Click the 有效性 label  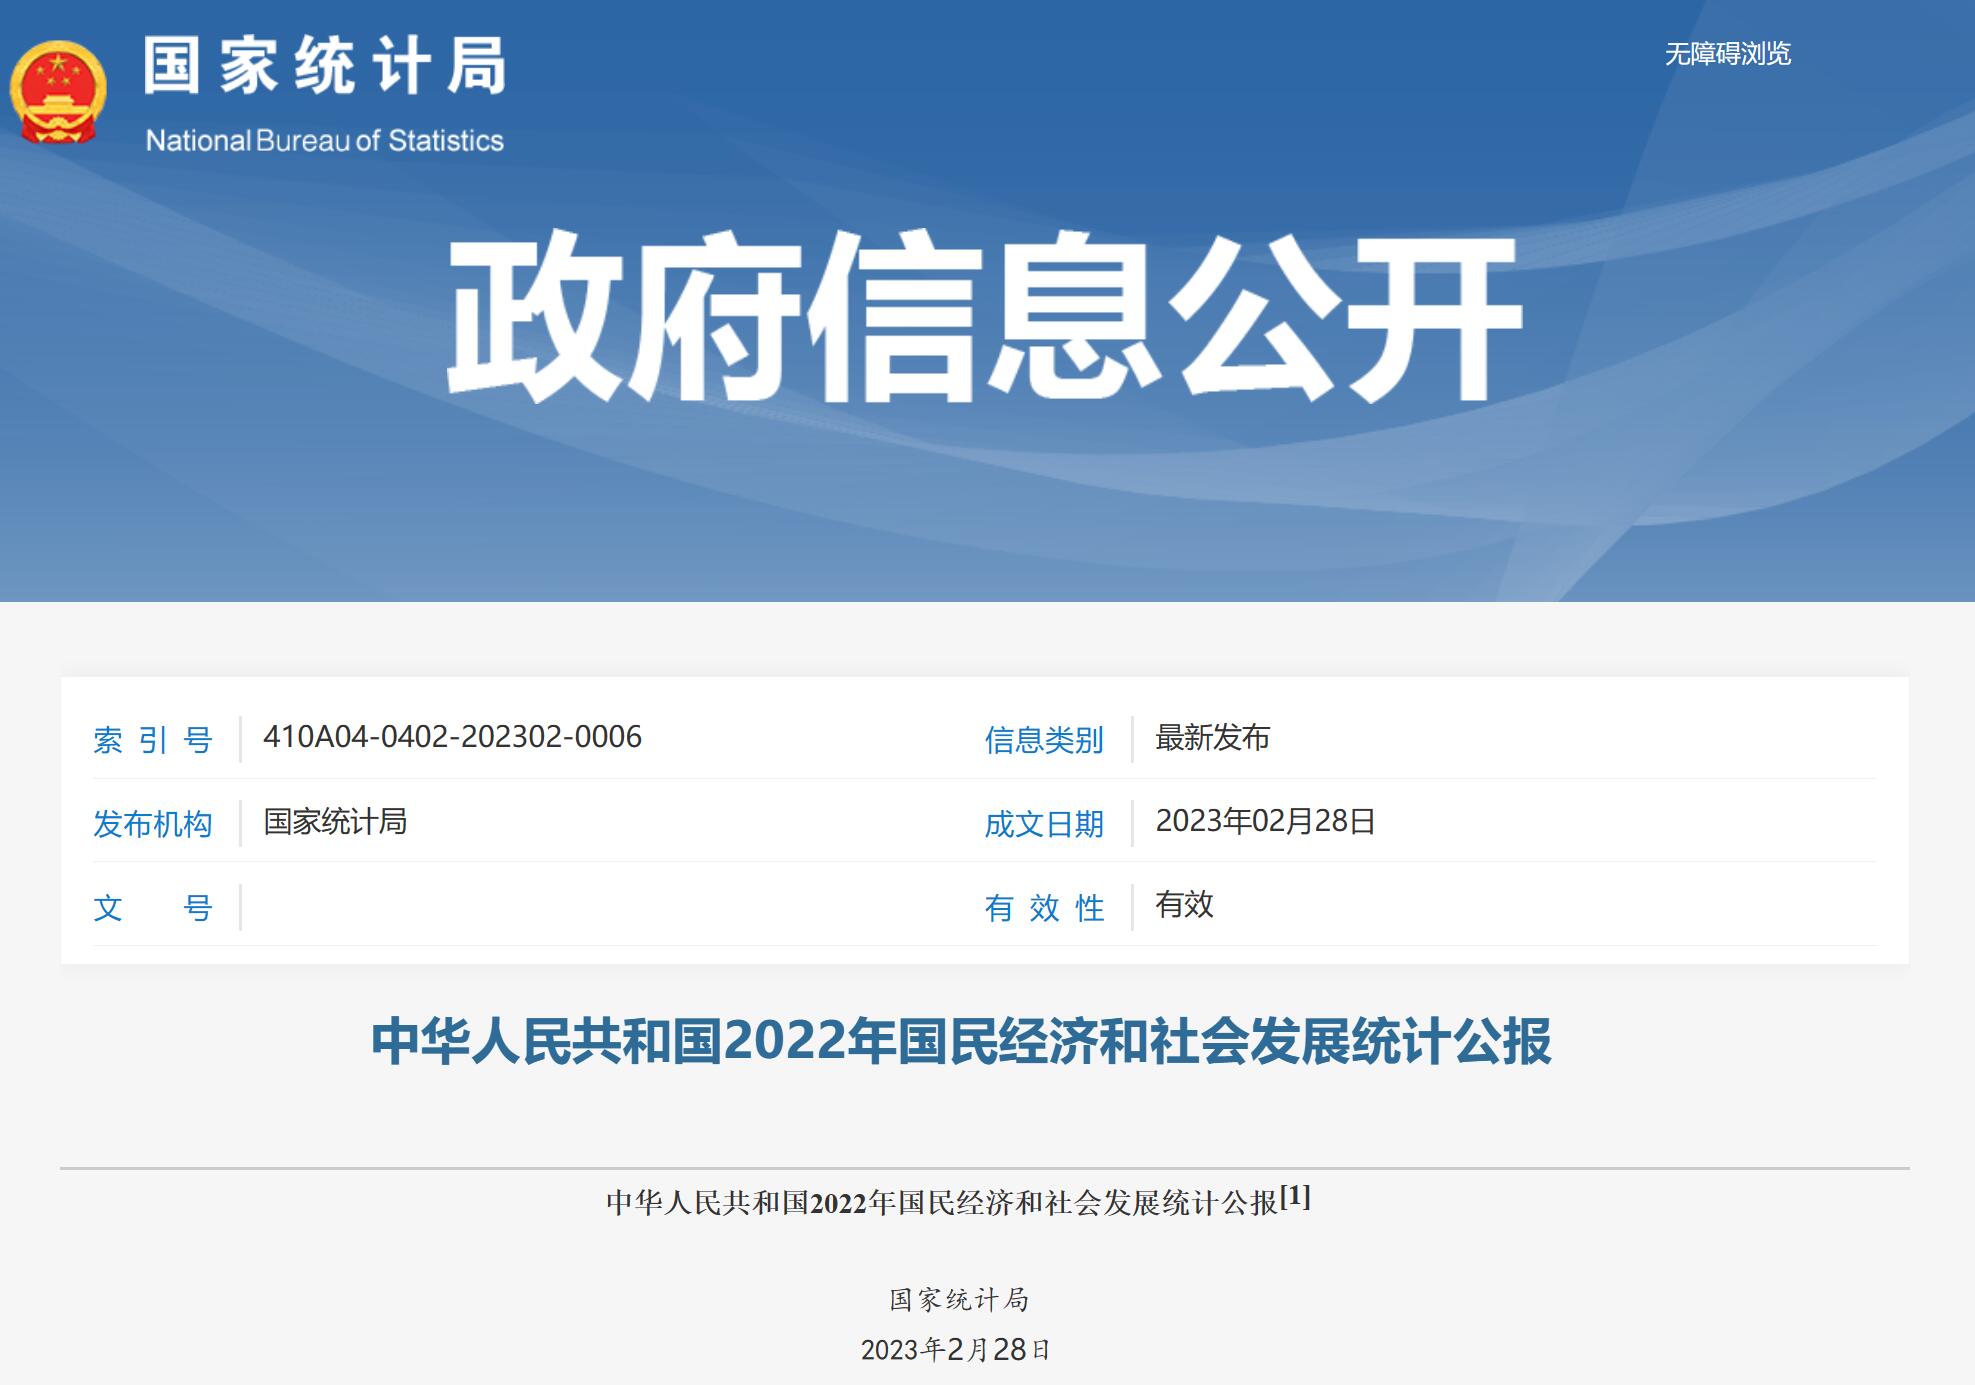[x=1044, y=908]
